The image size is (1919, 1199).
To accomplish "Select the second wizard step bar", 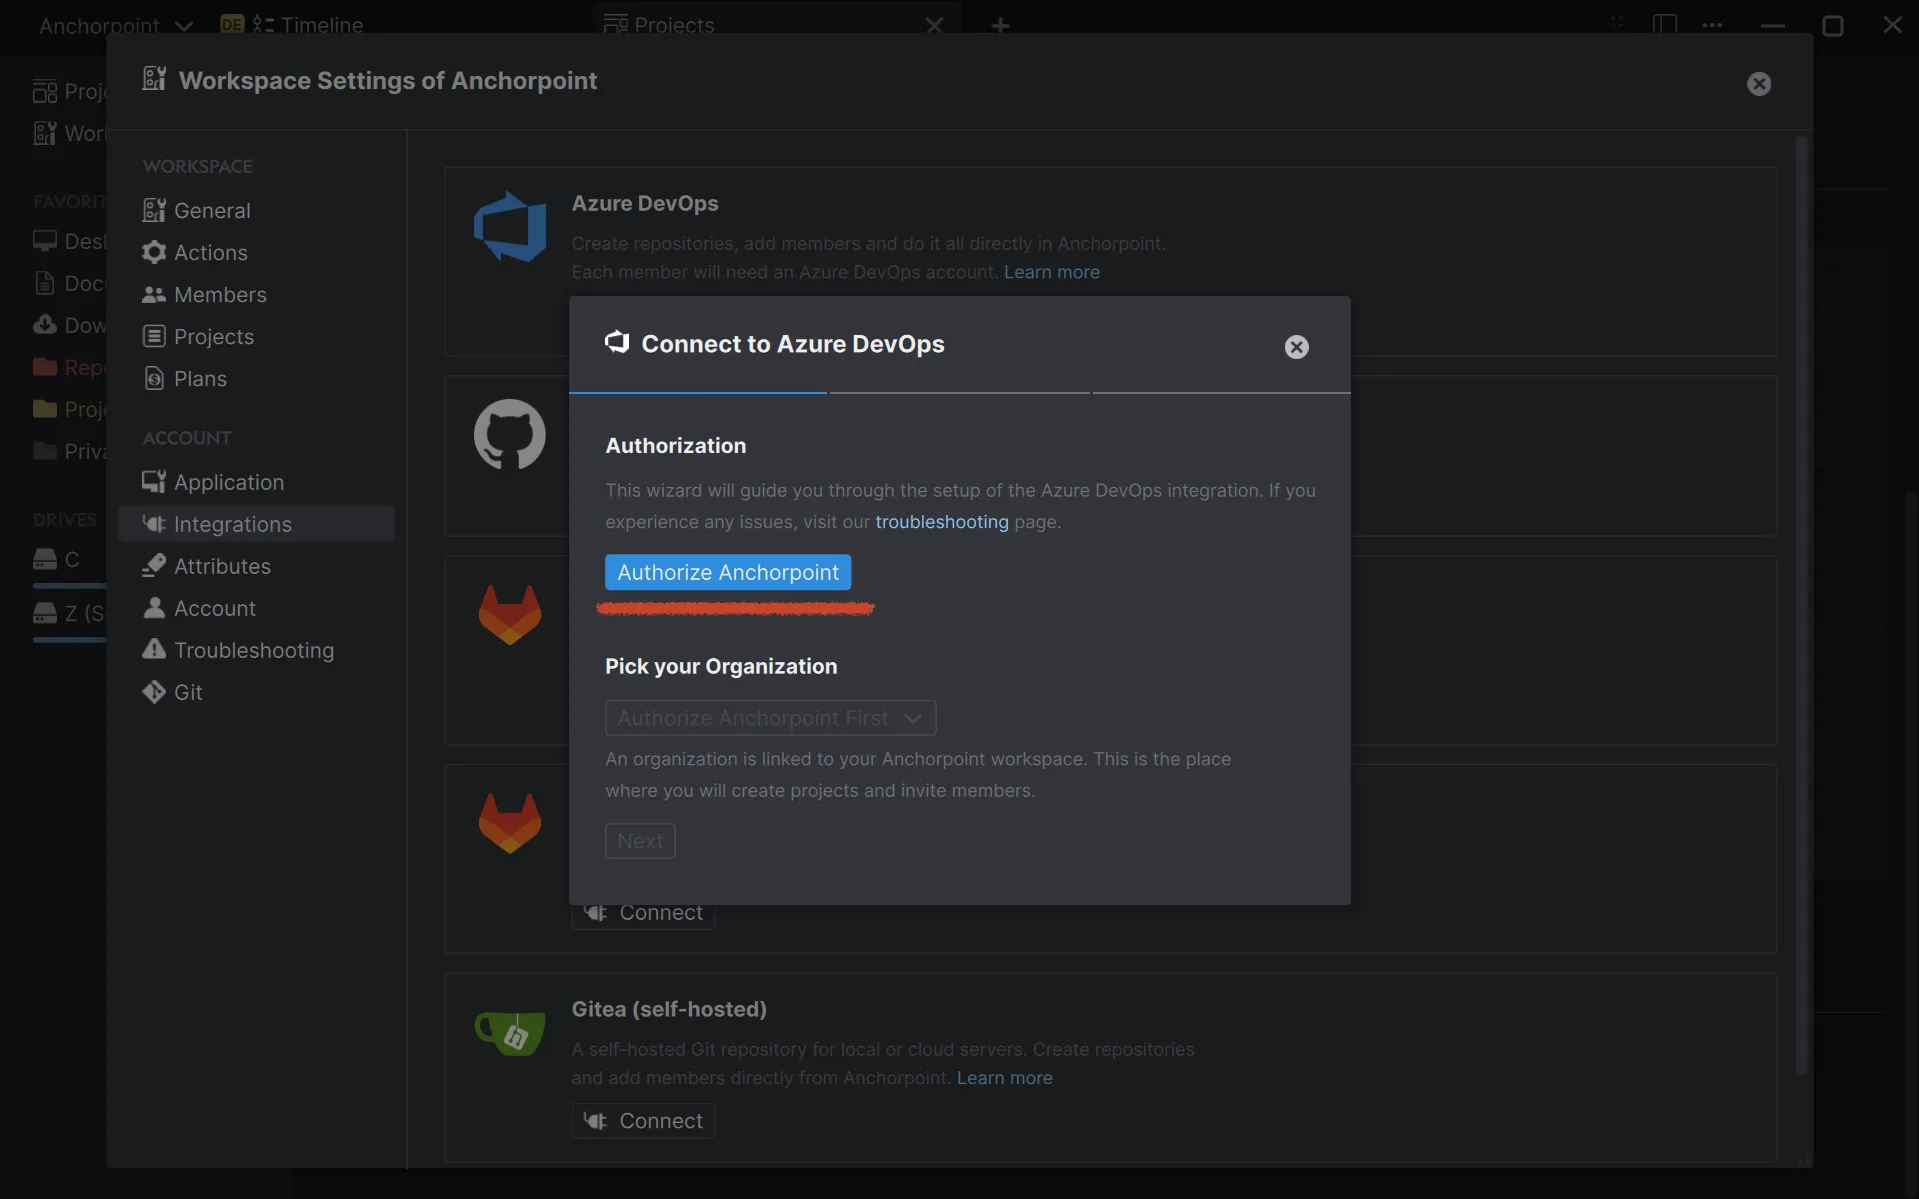I will pyautogui.click(x=960, y=393).
